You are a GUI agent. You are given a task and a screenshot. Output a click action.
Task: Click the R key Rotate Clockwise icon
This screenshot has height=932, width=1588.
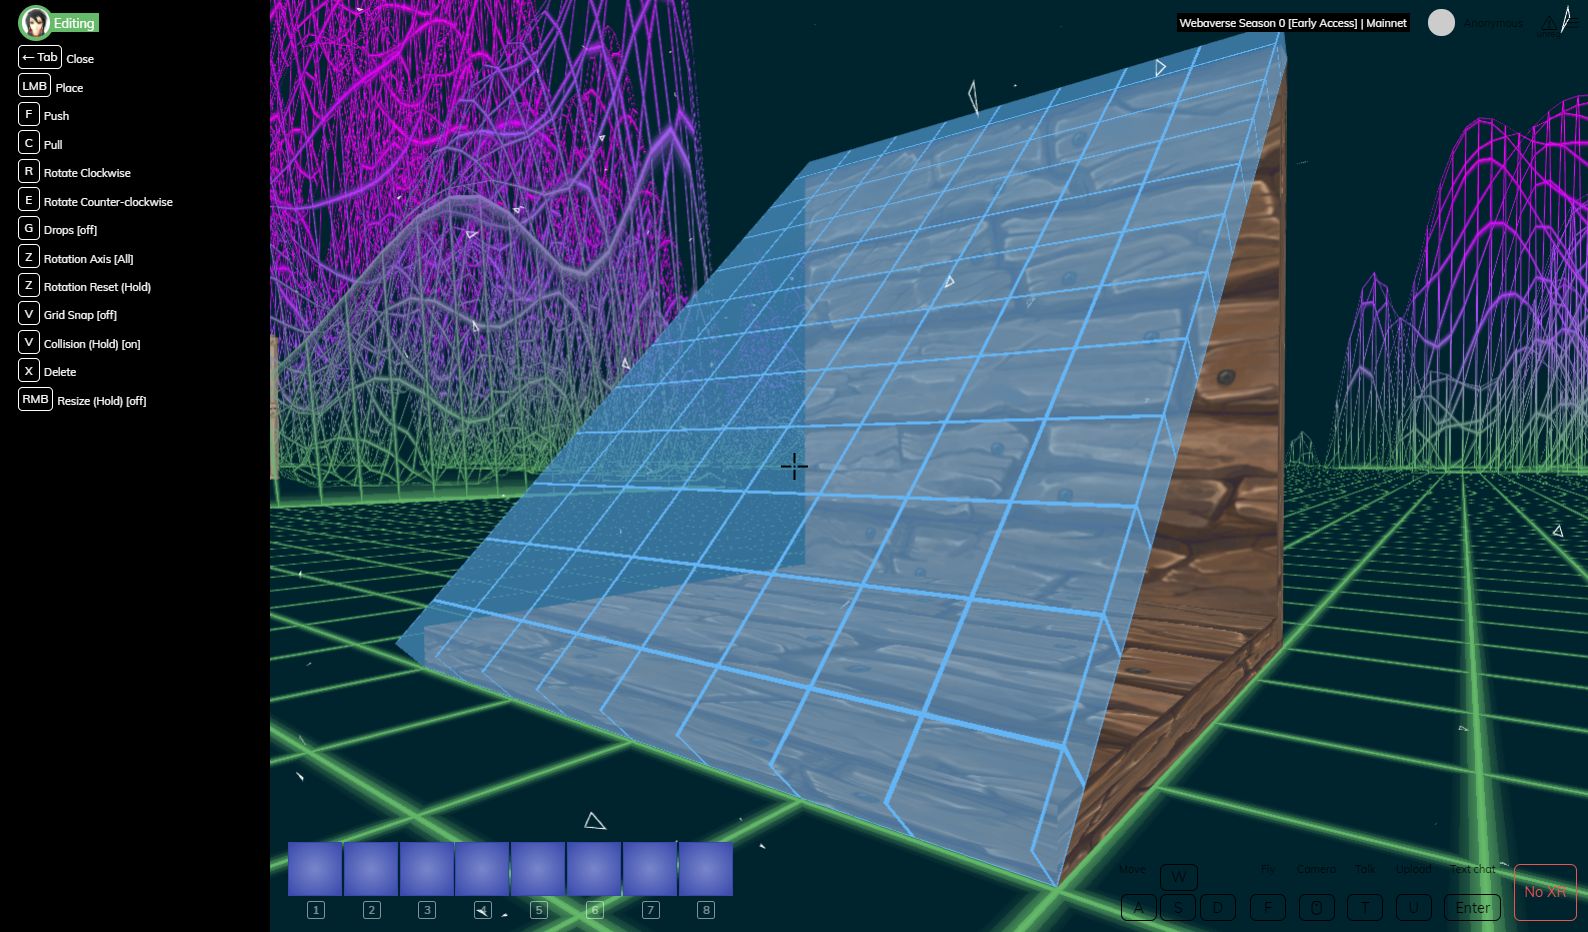point(29,172)
